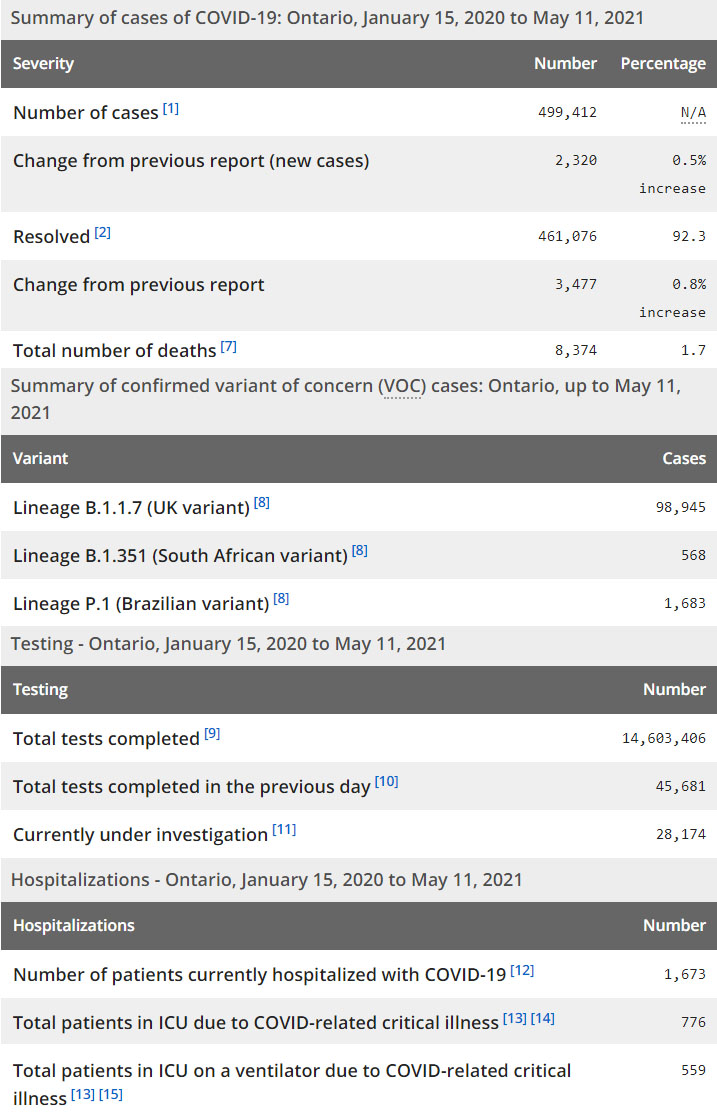The height and width of the screenshot is (1113, 717).
Task: Click the Severity column header
Action: (x=44, y=64)
